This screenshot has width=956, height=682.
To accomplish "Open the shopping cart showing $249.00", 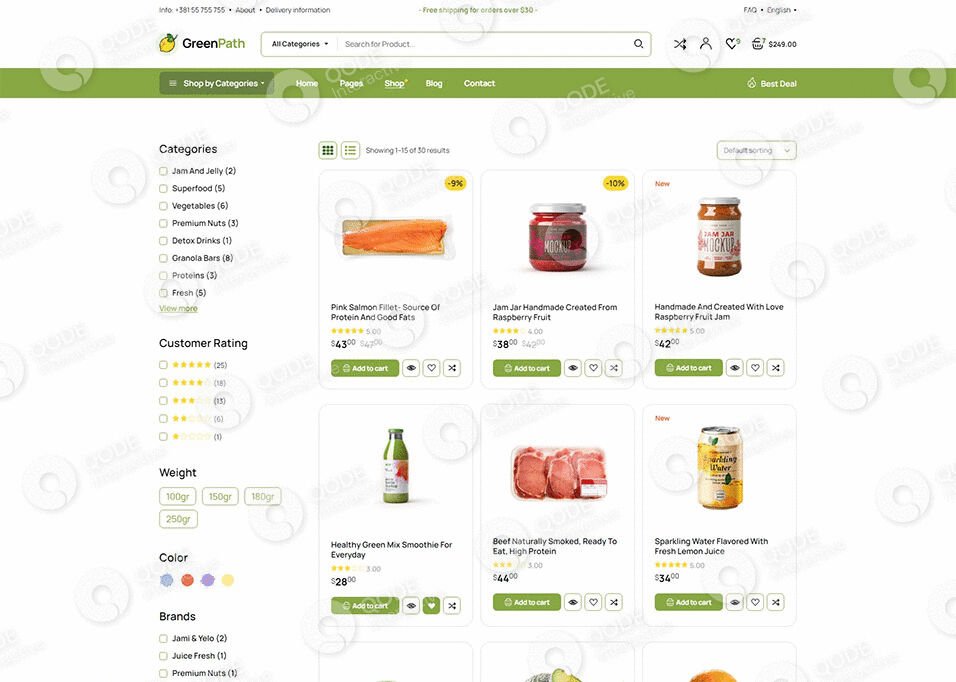I will (x=774, y=44).
